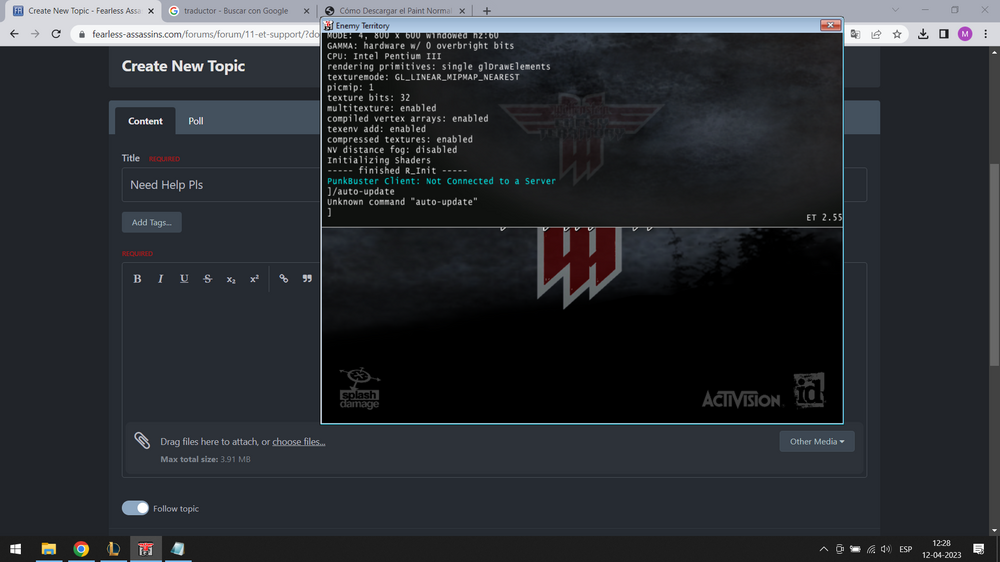Open the Windows notification center
Image resolution: width=1000 pixels, height=562 pixels.
click(978, 549)
